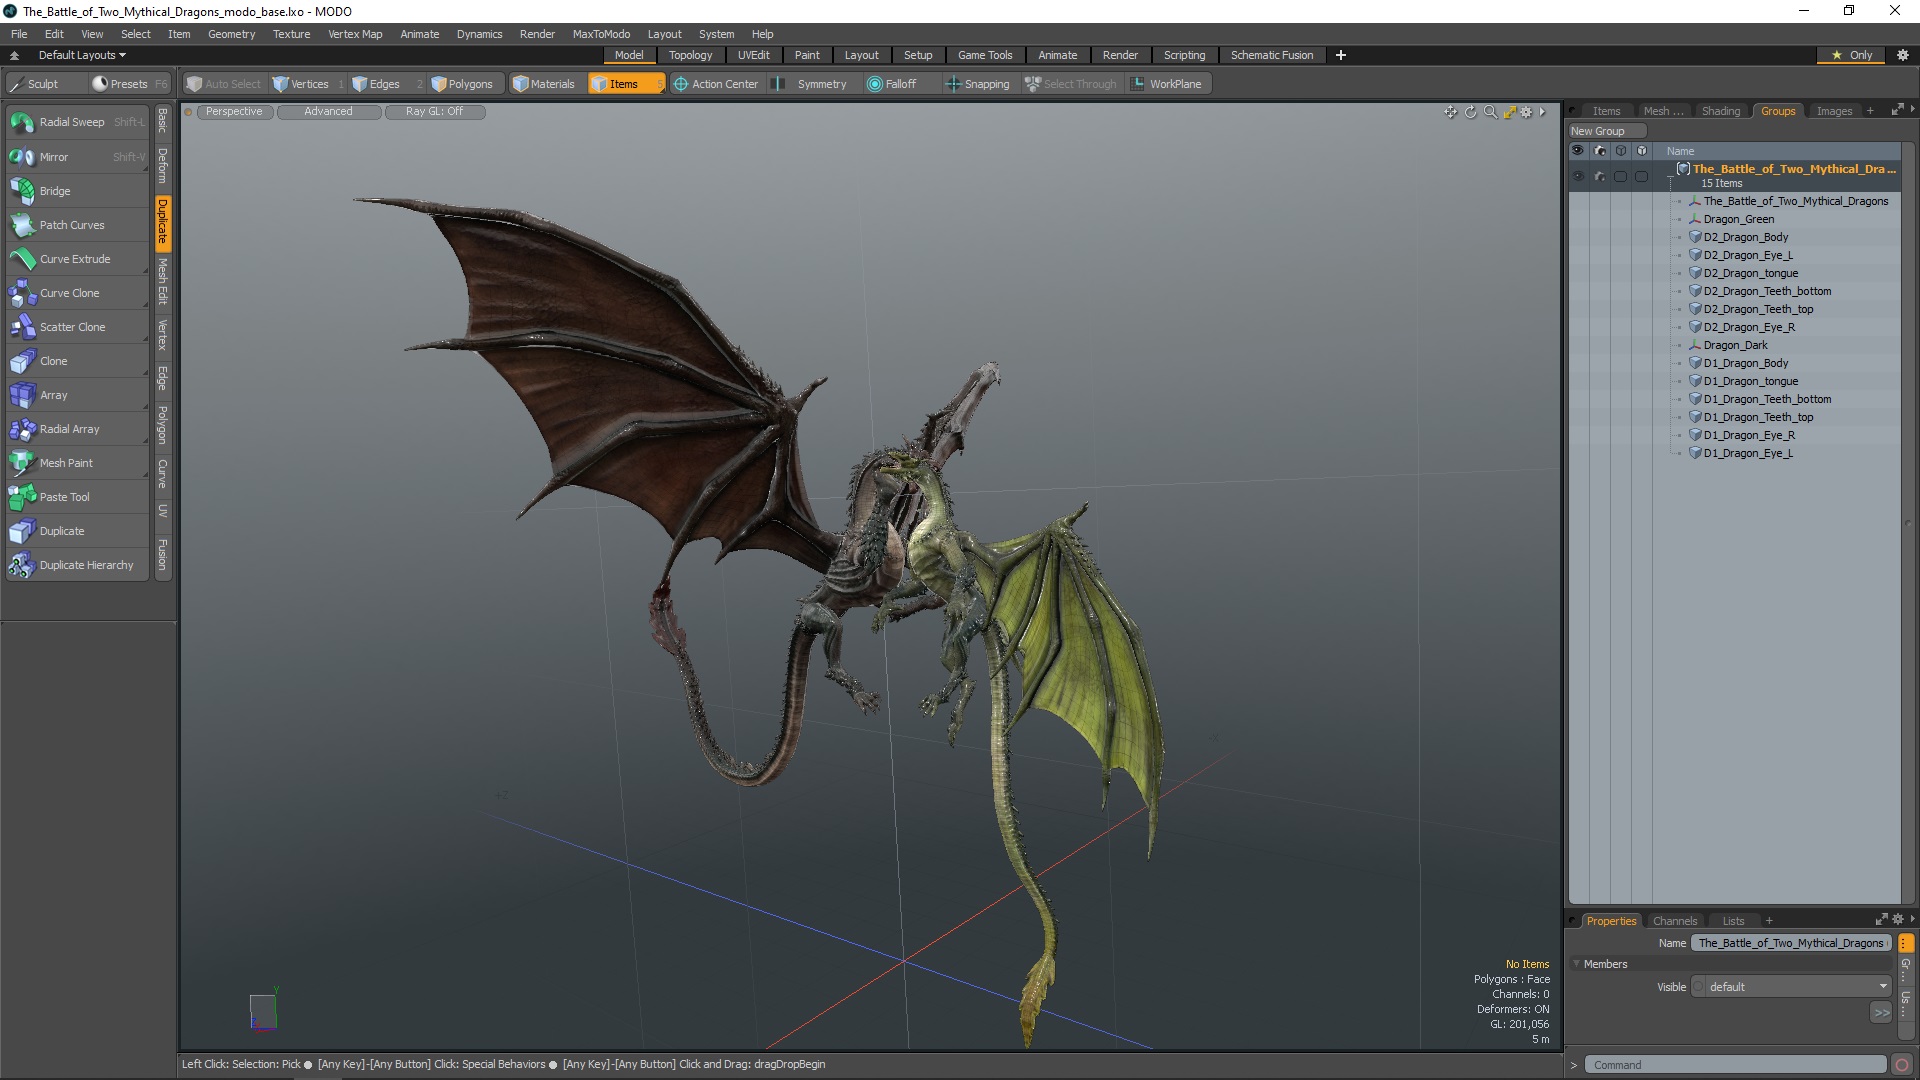Click the viewport zoom magnifier icon

1490,112
